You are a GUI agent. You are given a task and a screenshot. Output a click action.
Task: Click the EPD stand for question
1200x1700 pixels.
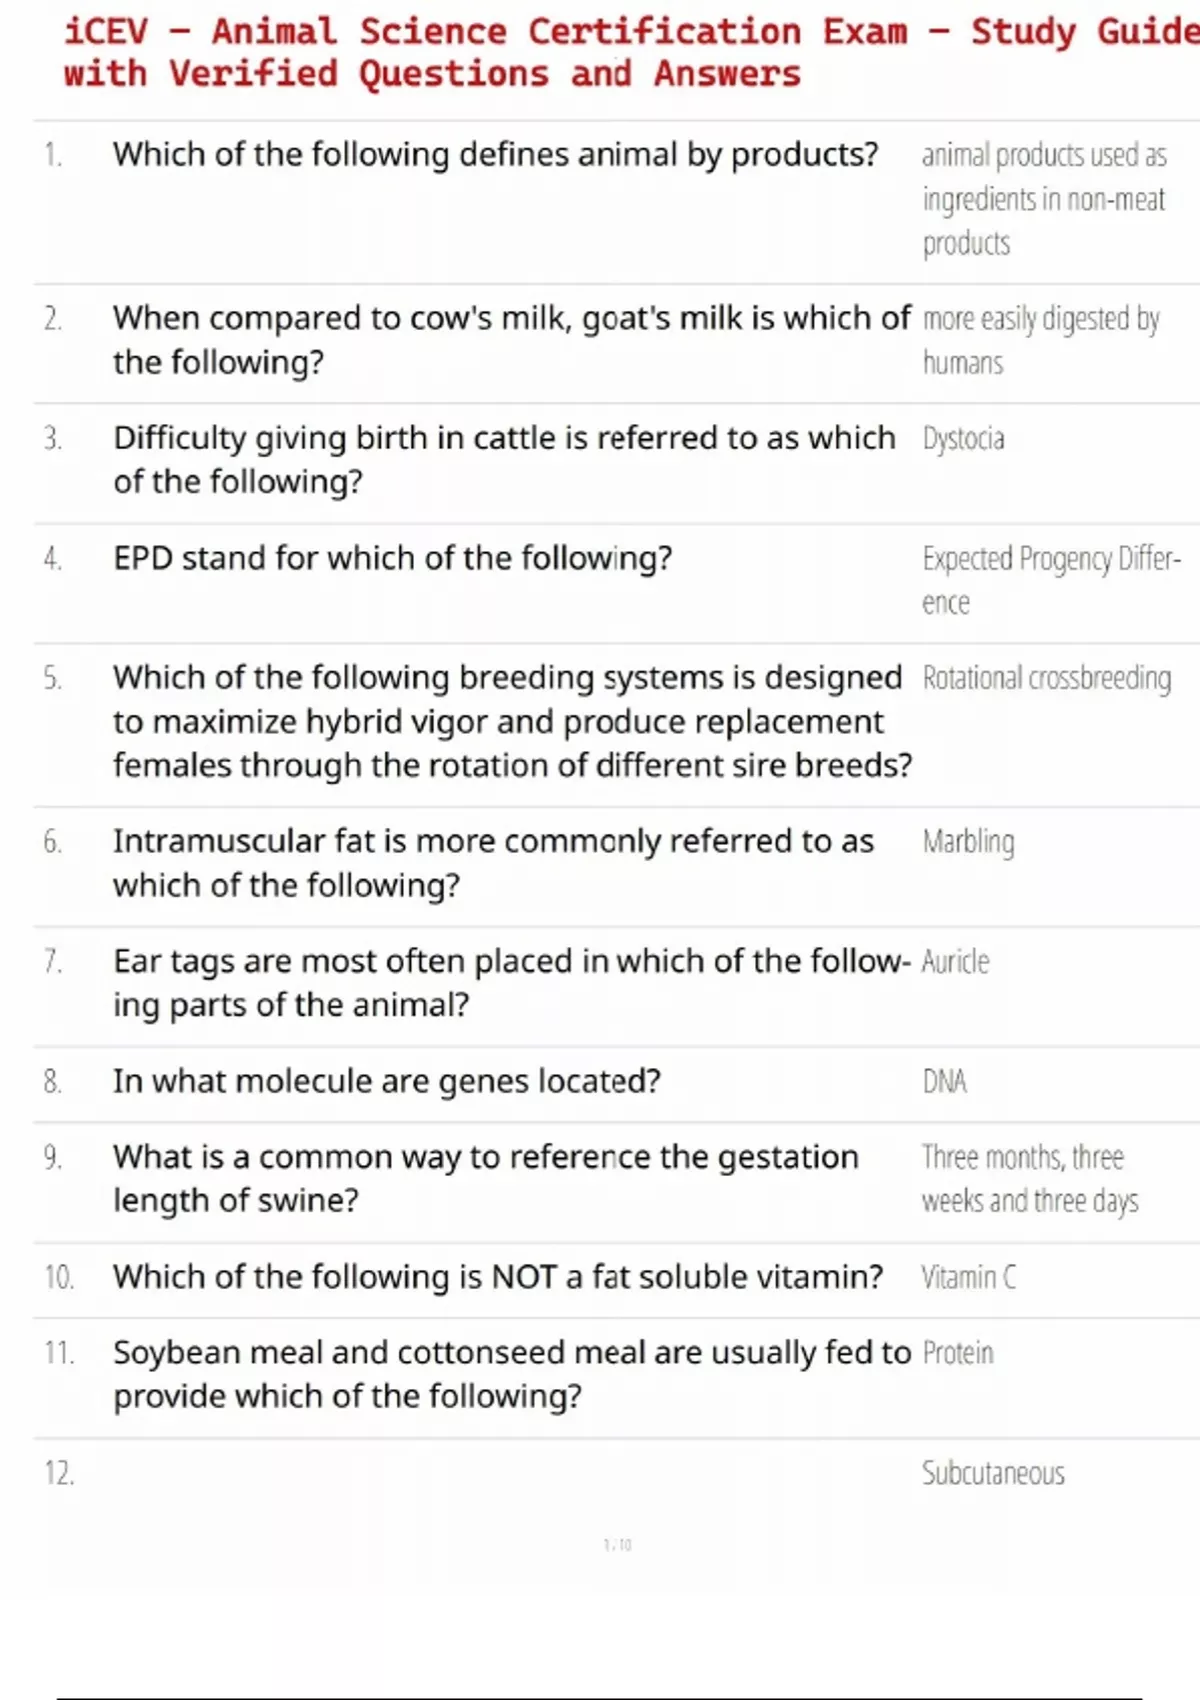(x=392, y=558)
